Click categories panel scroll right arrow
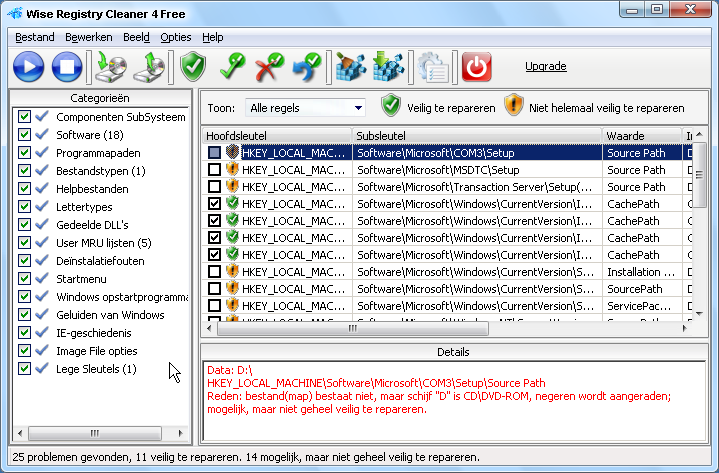 click(x=180, y=433)
